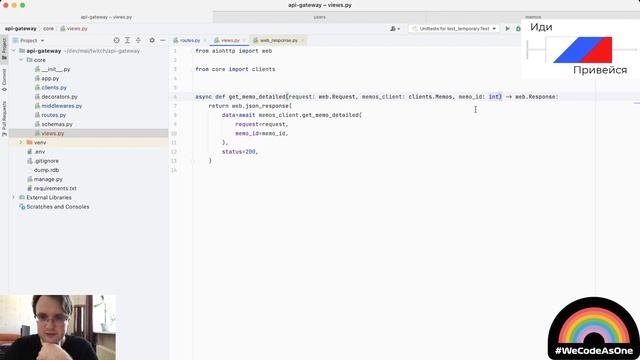Hide the Project panel with minus icon
This screenshot has height=360, width=640.
pyautogui.click(x=162, y=40)
